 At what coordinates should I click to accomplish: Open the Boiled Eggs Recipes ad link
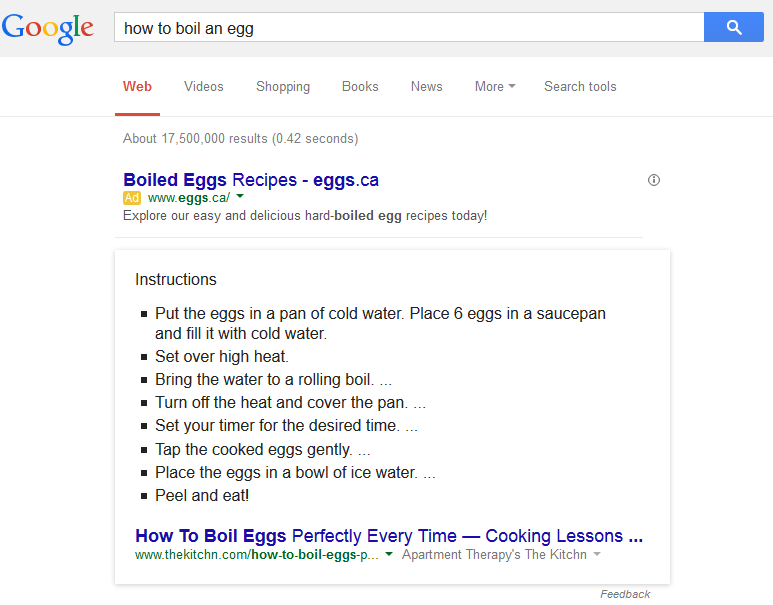[251, 180]
